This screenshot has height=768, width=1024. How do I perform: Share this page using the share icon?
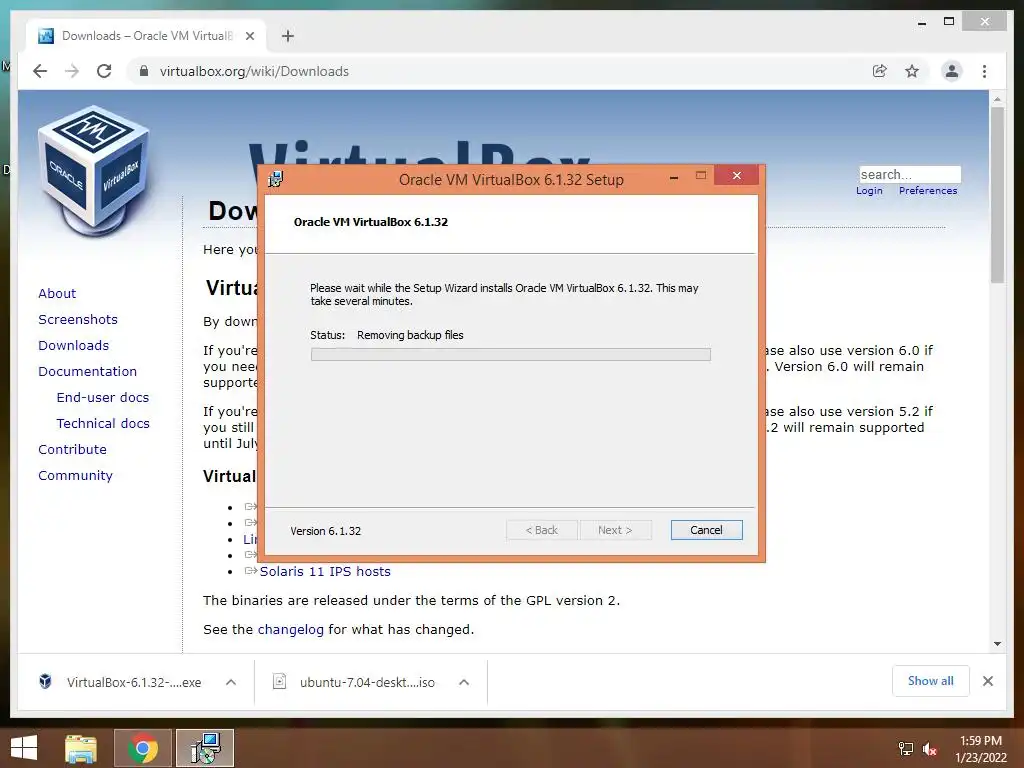click(x=880, y=71)
